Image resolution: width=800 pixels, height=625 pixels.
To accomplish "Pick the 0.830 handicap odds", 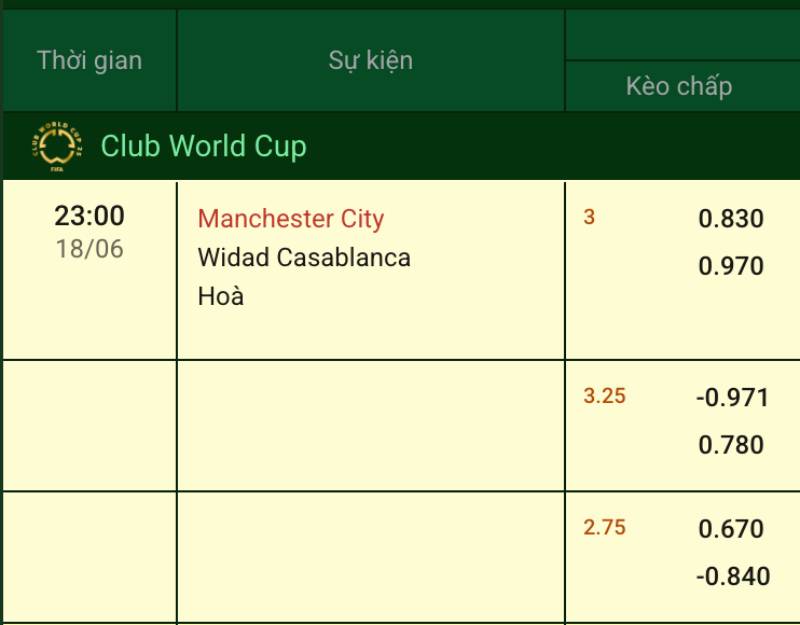I will click(731, 219).
